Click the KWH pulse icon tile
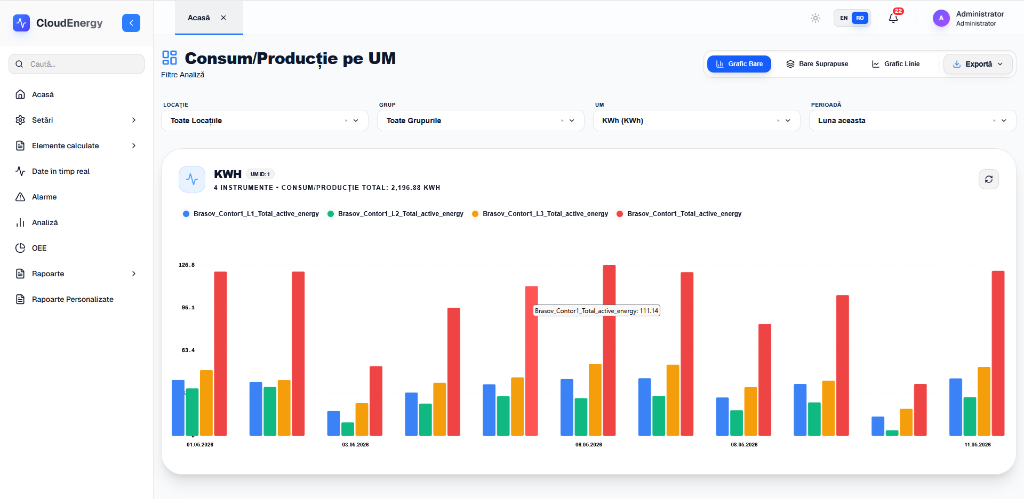The height and width of the screenshot is (499, 1024). point(192,179)
